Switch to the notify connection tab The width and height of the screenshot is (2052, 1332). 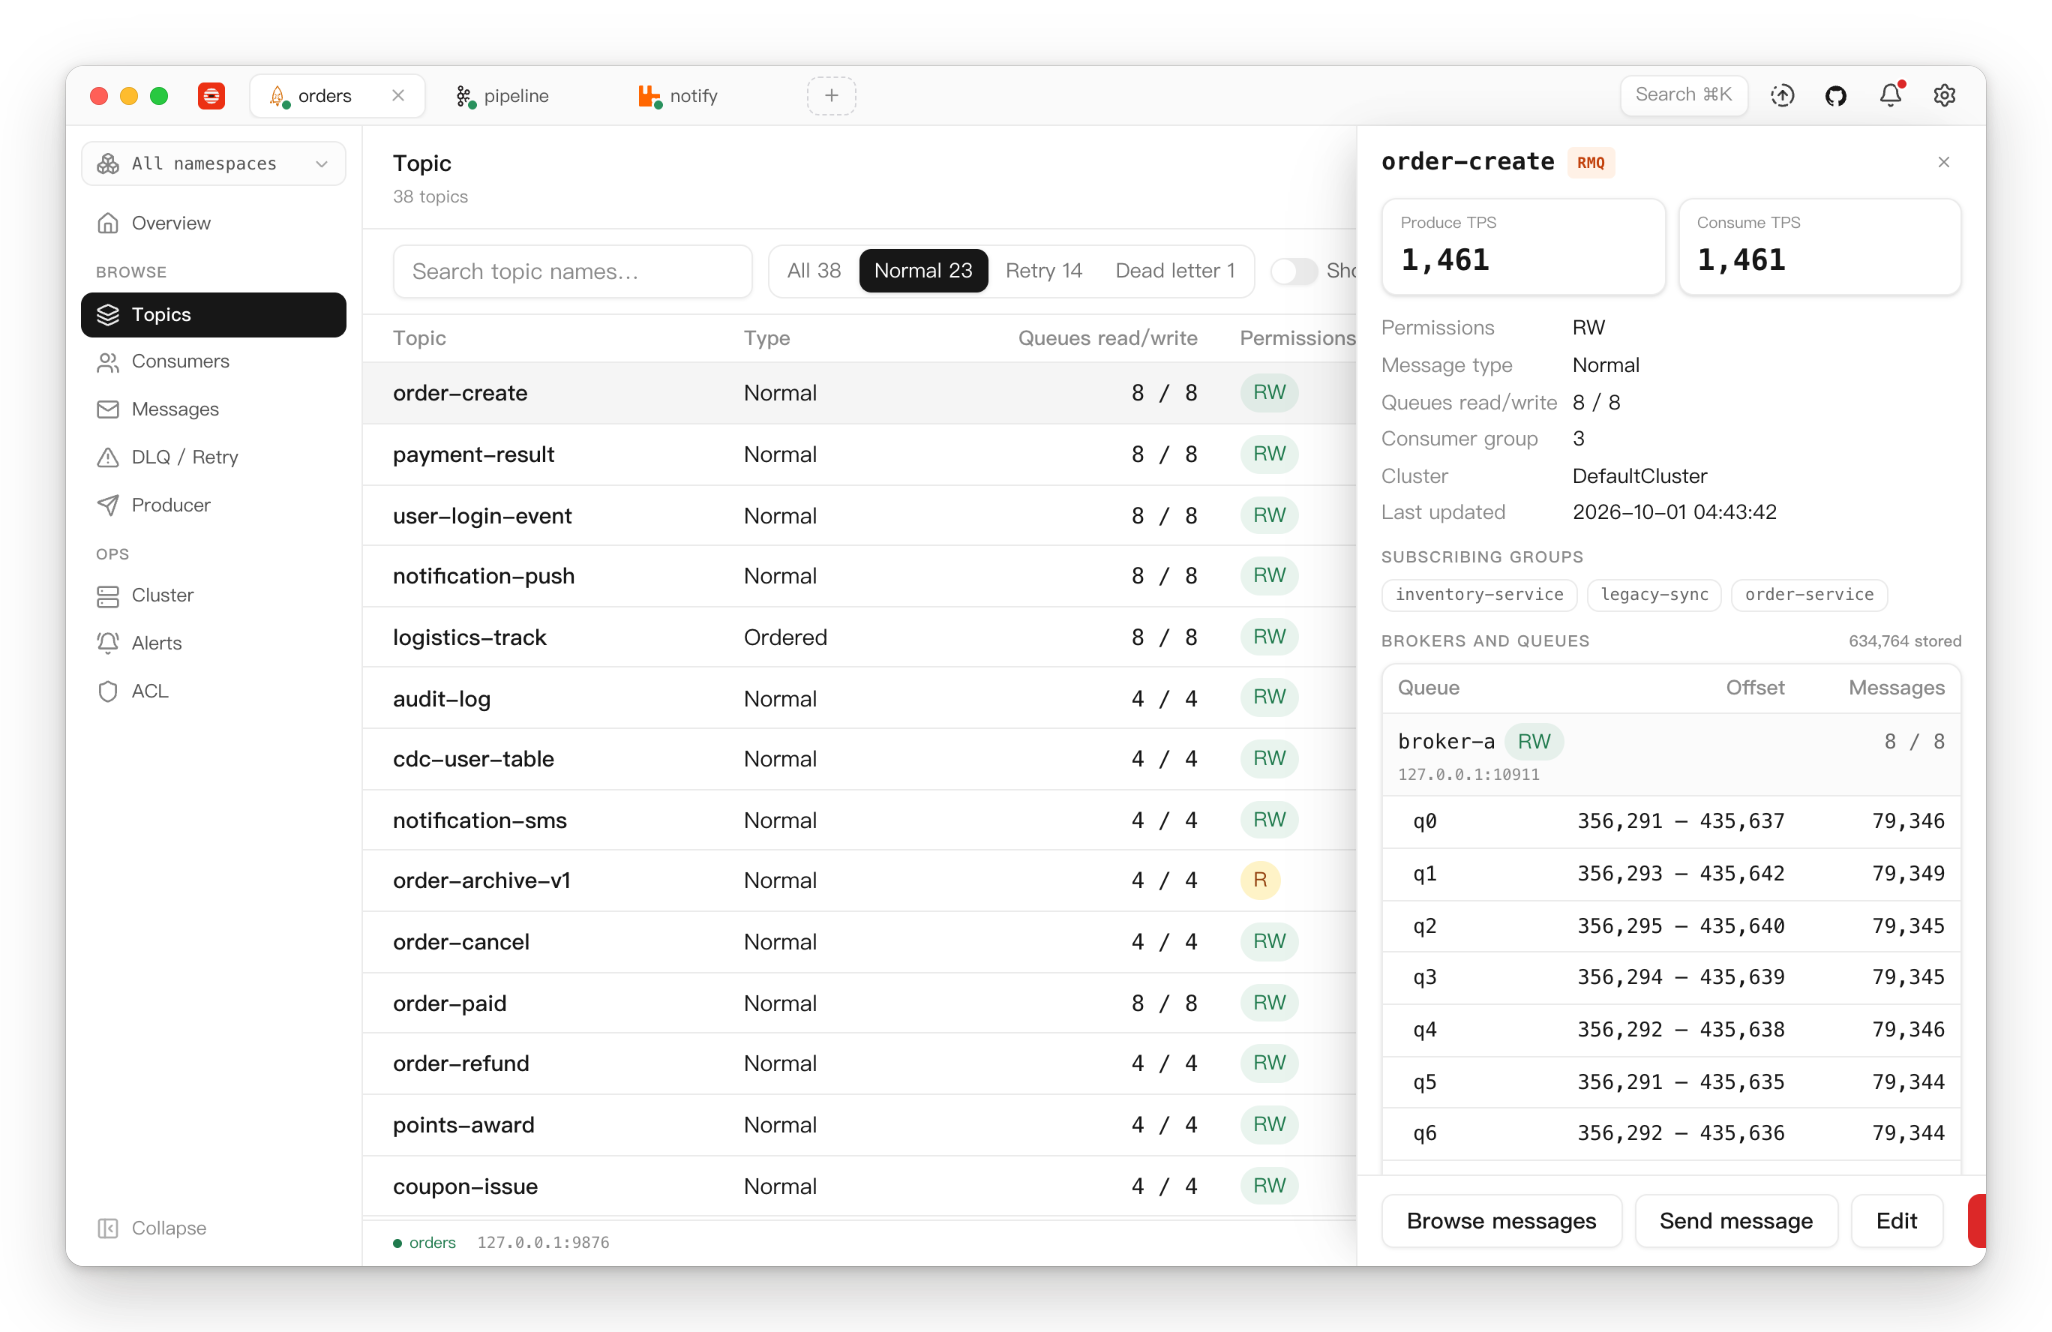click(x=693, y=96)
